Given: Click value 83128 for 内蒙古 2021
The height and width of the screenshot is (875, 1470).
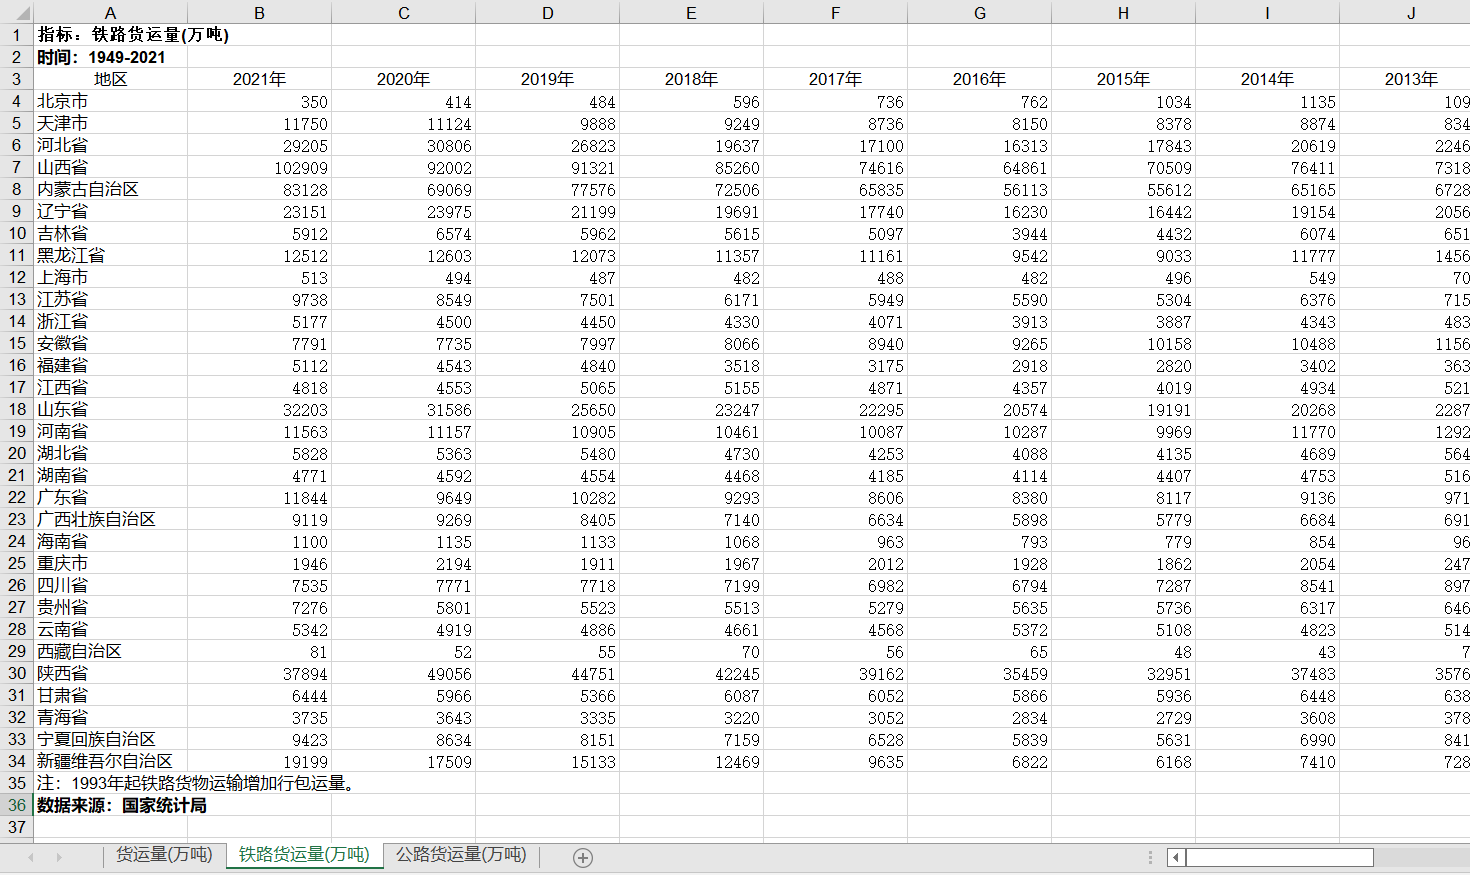Looking at the screenshot, I should [259, 189].
